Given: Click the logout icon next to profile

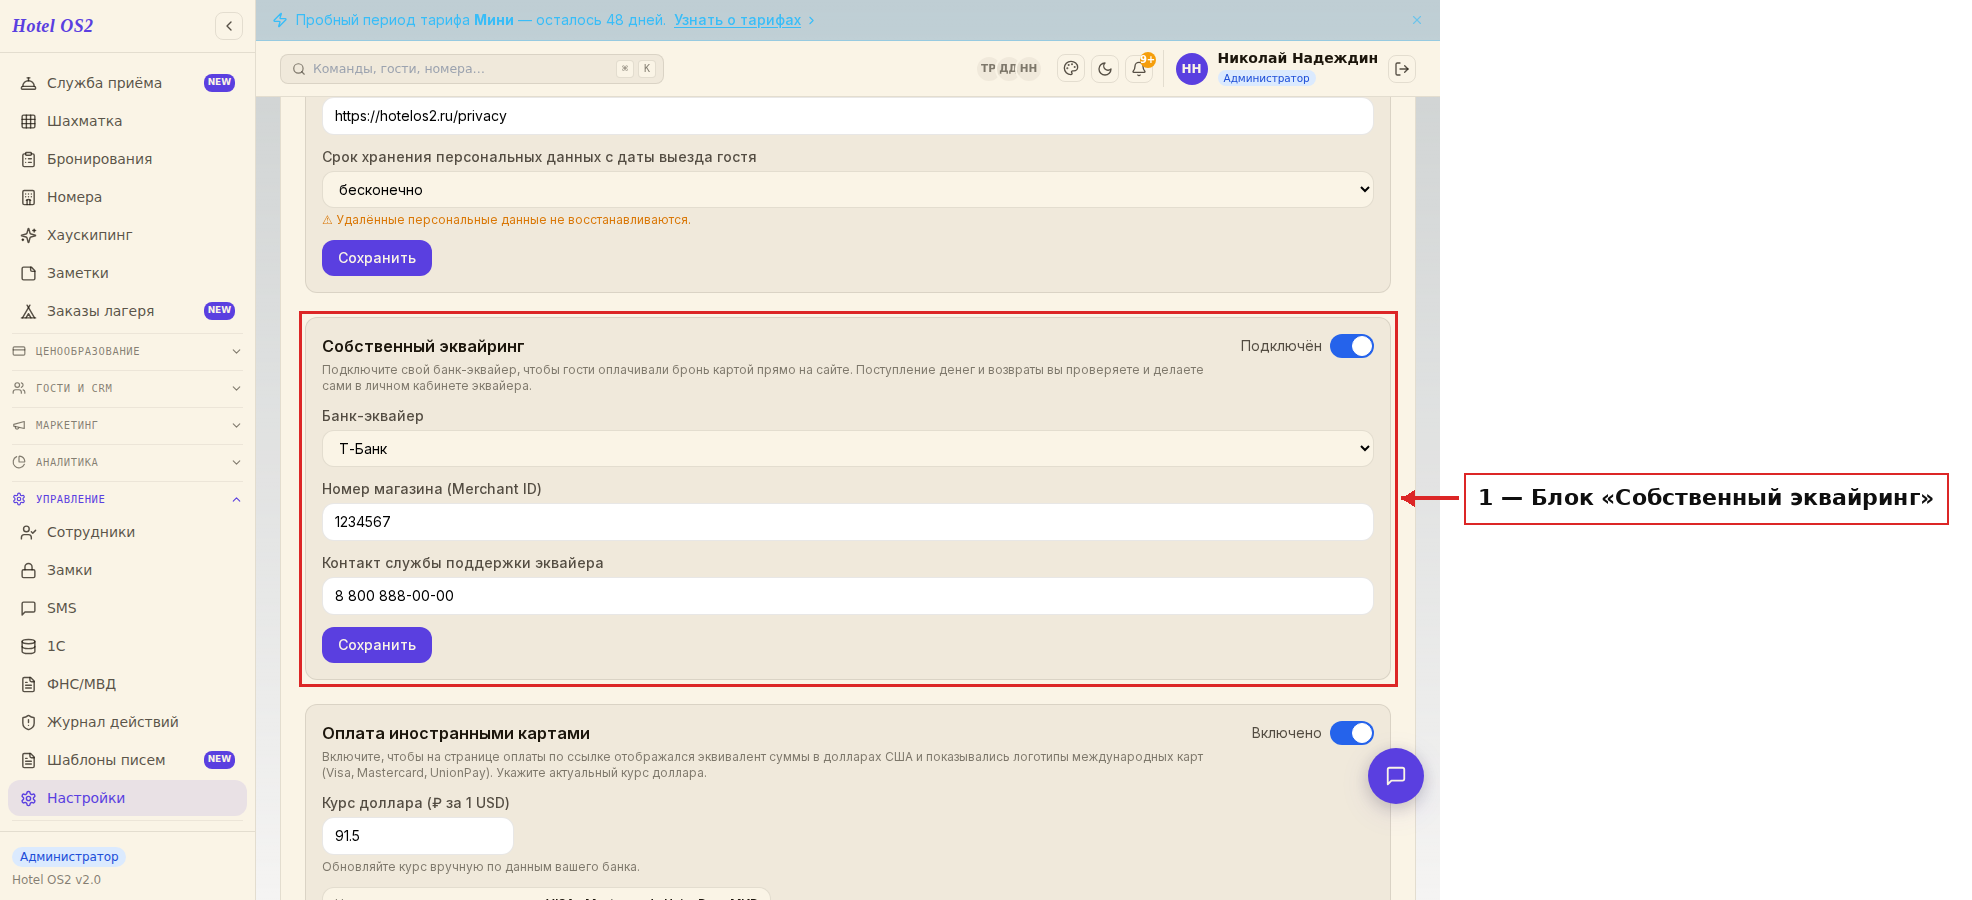Looking at the screenshot, I should (x=1402, y=69).
